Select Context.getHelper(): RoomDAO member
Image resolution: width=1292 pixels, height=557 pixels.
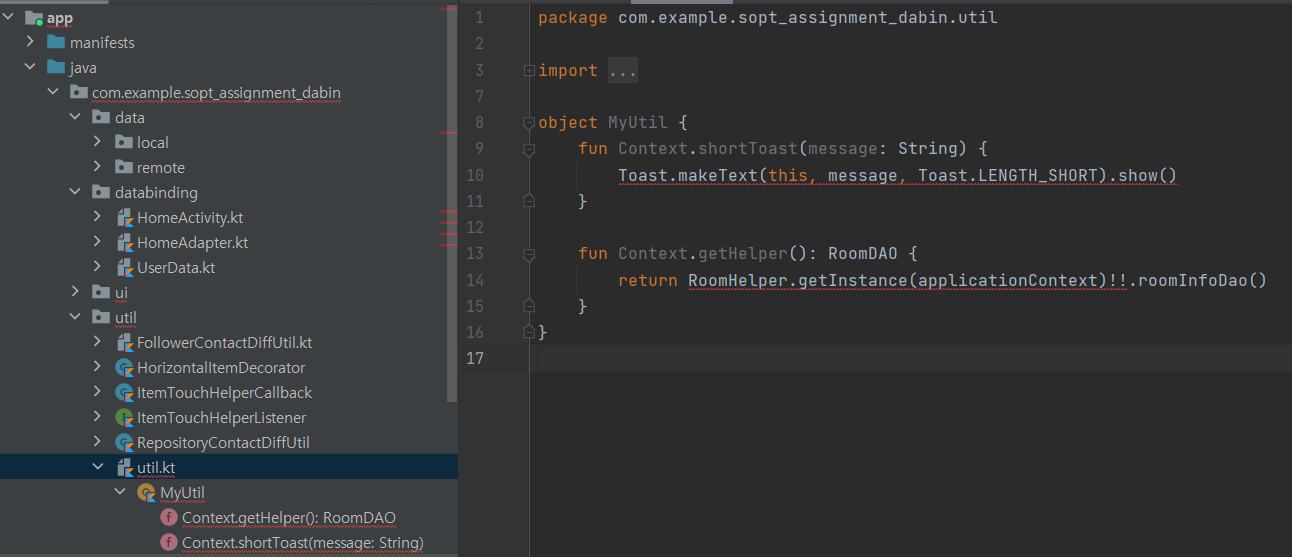(x=289, y=517)
